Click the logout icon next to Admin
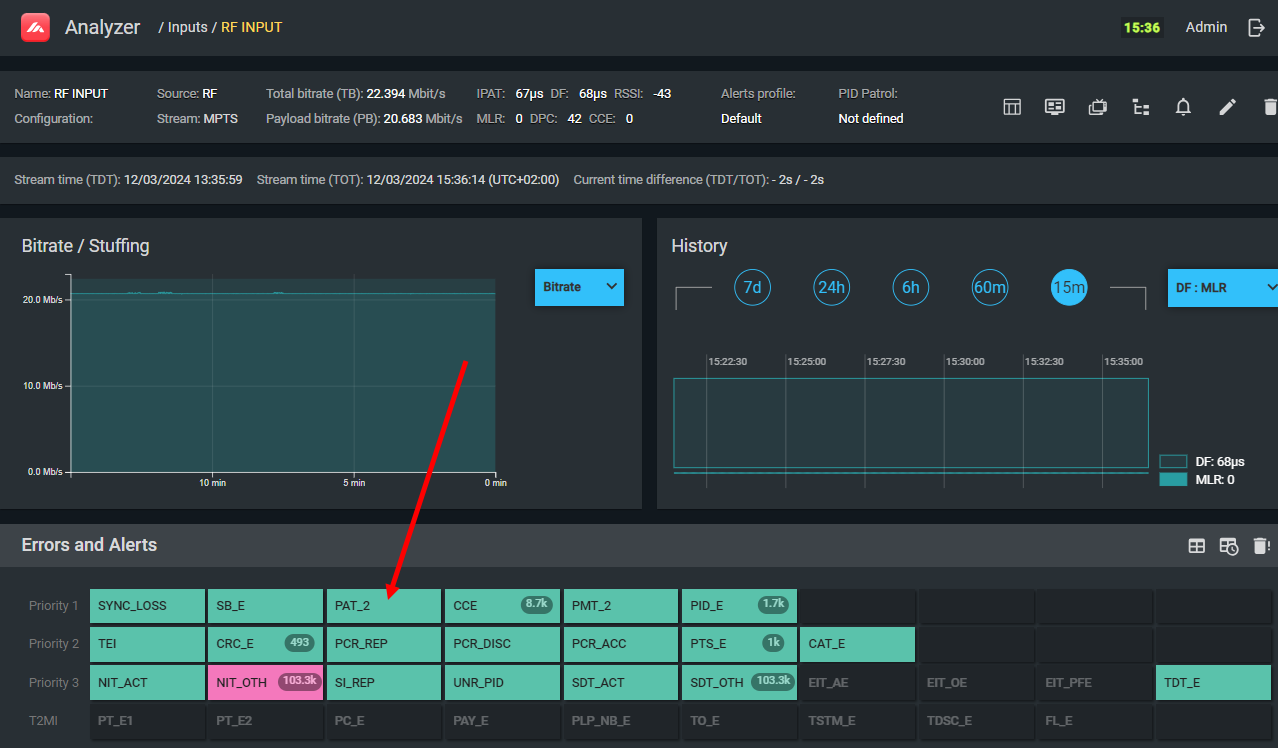 pyautogui.click(x=1257, y=27)
